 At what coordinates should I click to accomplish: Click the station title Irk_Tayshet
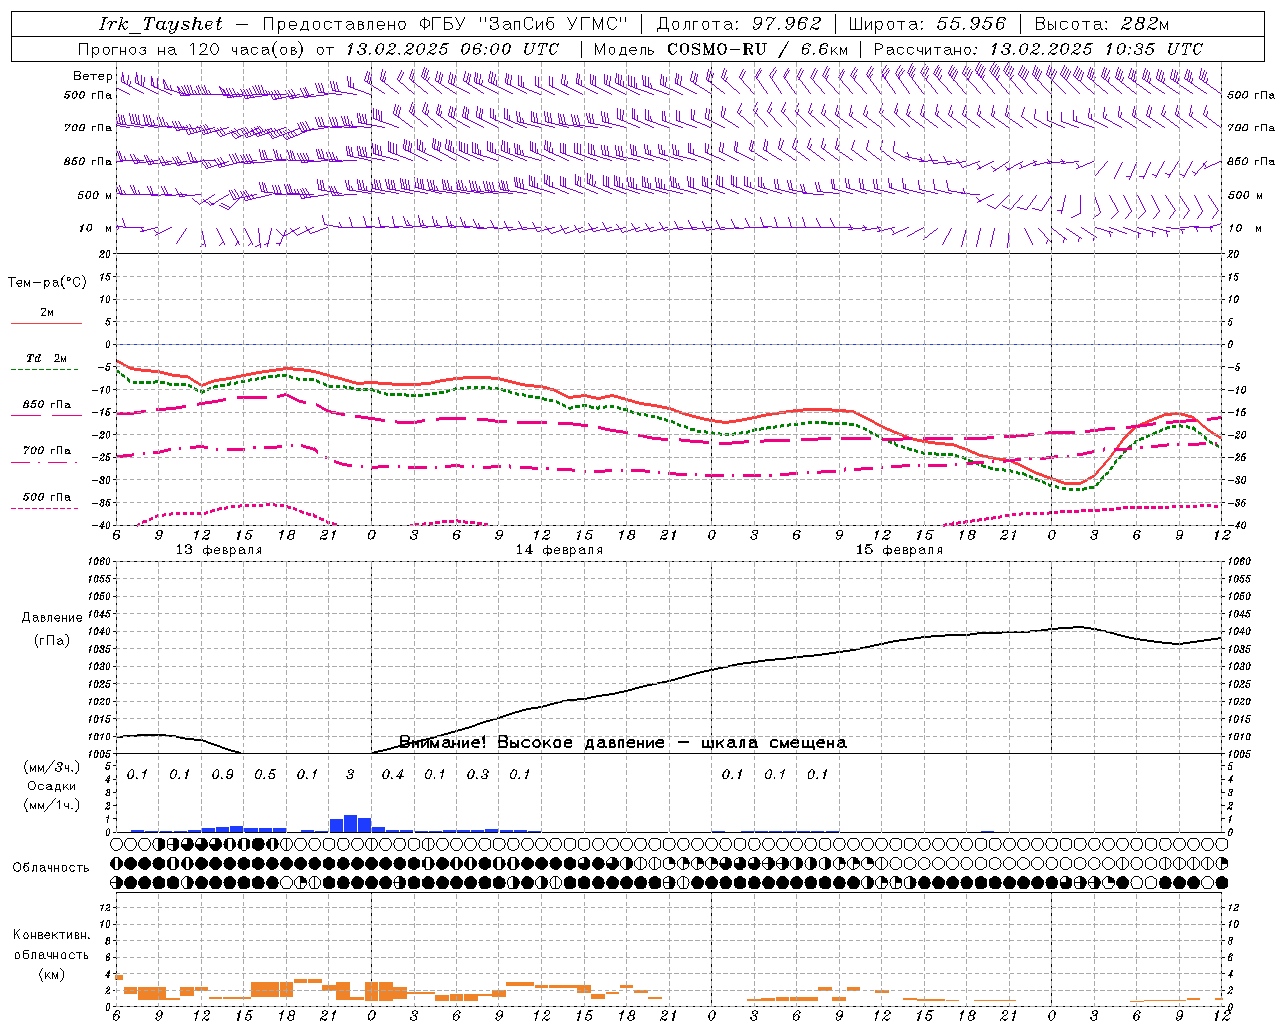pos(160,24)
